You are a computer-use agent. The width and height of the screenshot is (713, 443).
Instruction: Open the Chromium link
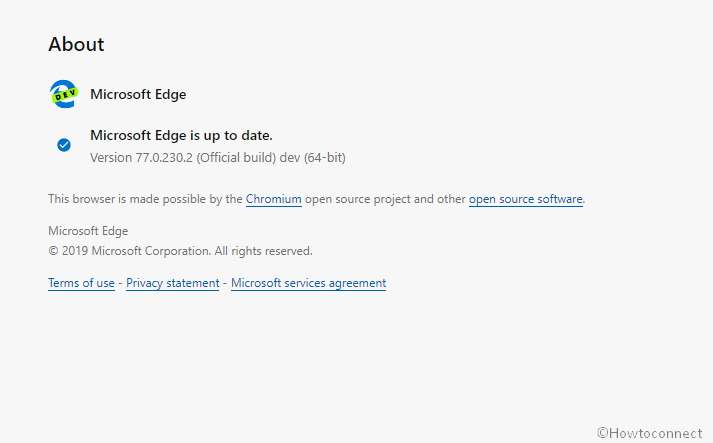(x=274, y=199)
